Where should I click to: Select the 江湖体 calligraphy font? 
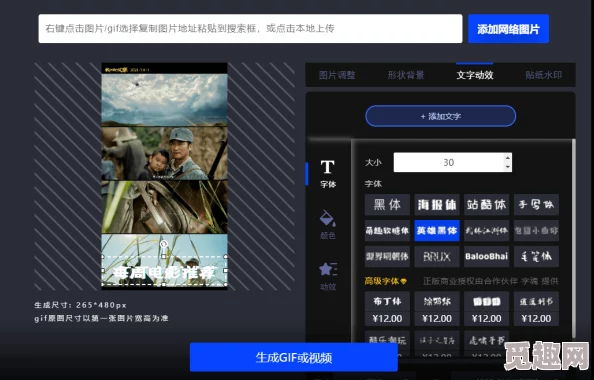[486, 230]
